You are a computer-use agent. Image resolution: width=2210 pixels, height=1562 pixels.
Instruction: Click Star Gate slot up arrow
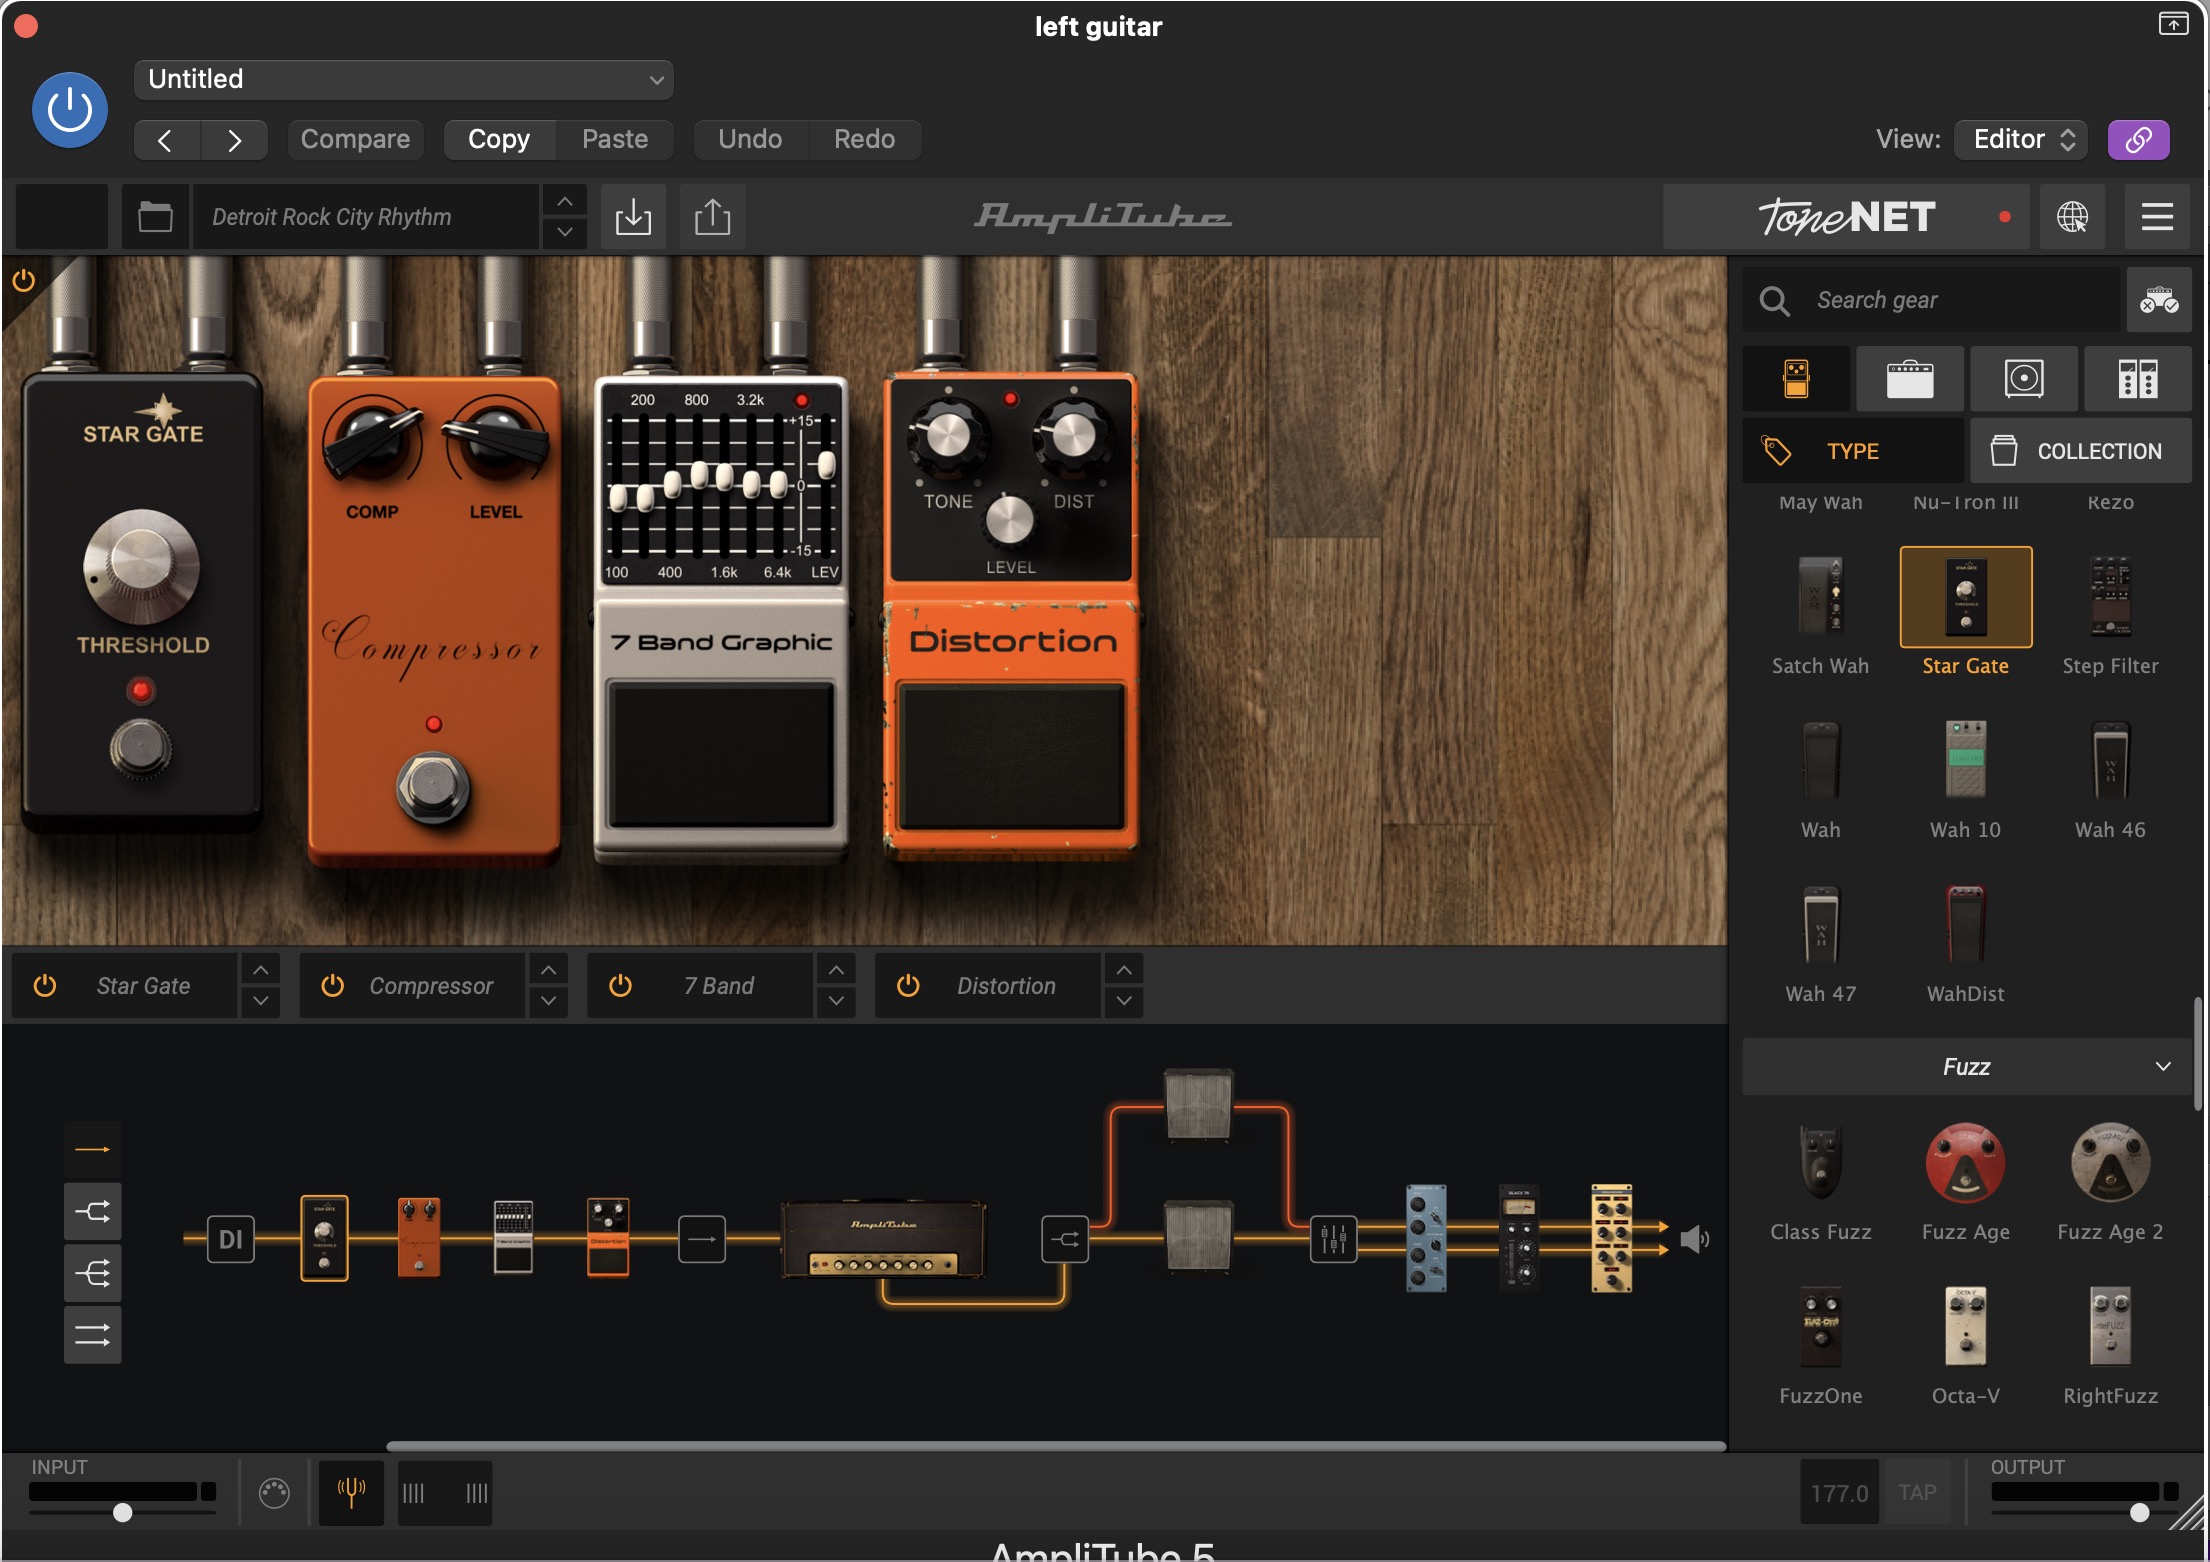pos(260,970)
